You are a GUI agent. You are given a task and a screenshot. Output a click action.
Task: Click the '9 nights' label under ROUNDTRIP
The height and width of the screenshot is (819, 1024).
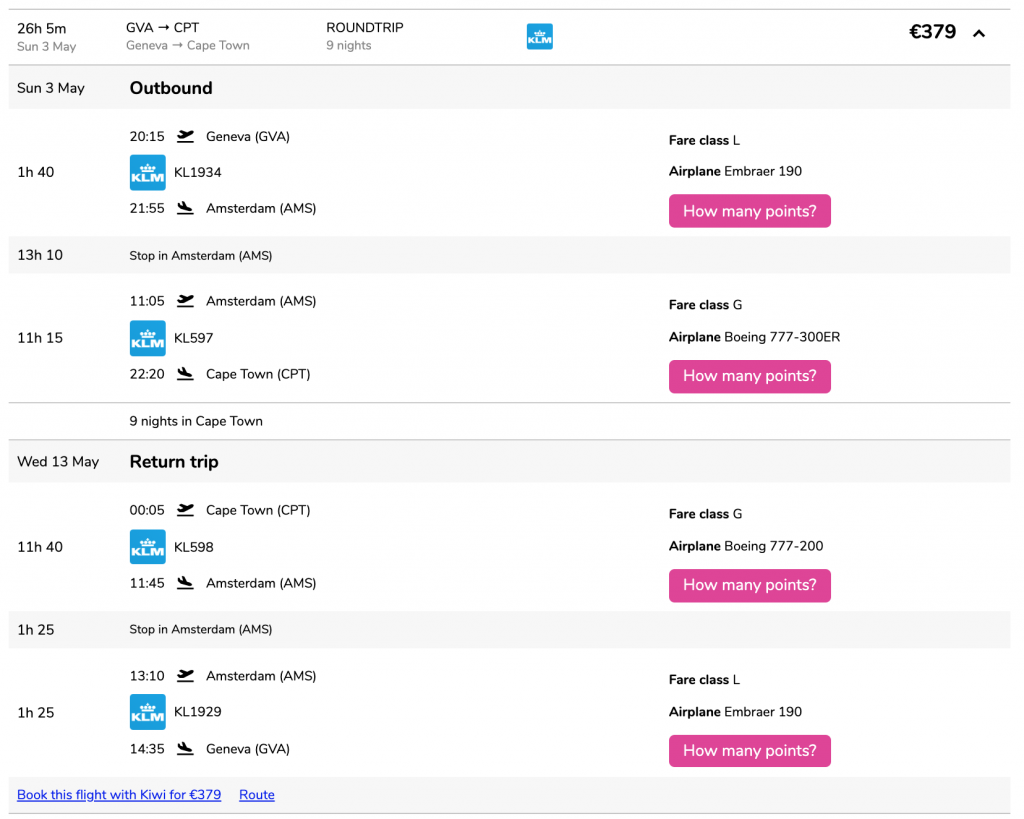349,45
